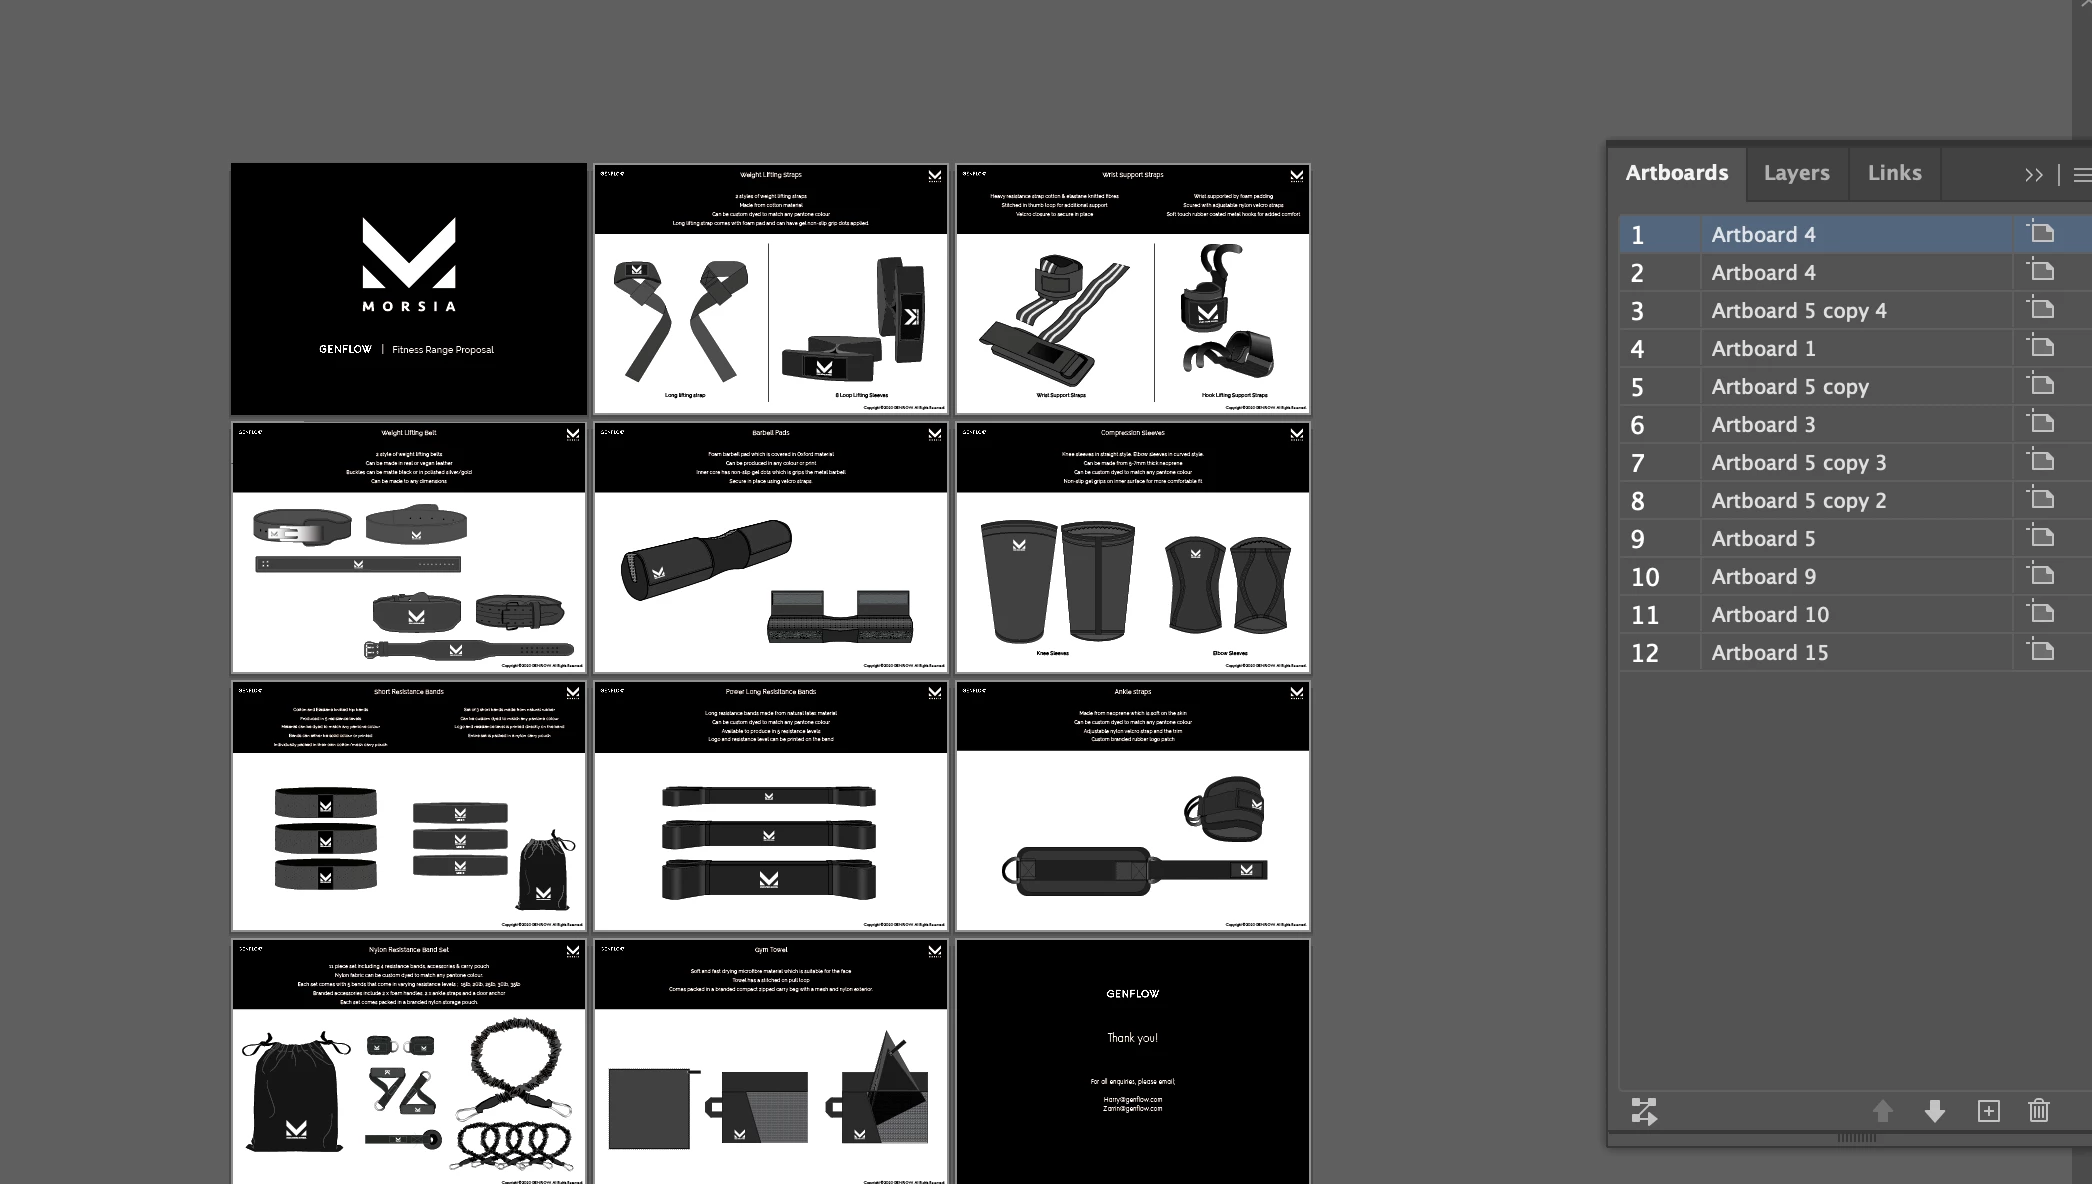Click the Barbell Pads artboard on canvas
Screen dimensions: 2092x1184
pyautogui.click(x=770, y=547)
